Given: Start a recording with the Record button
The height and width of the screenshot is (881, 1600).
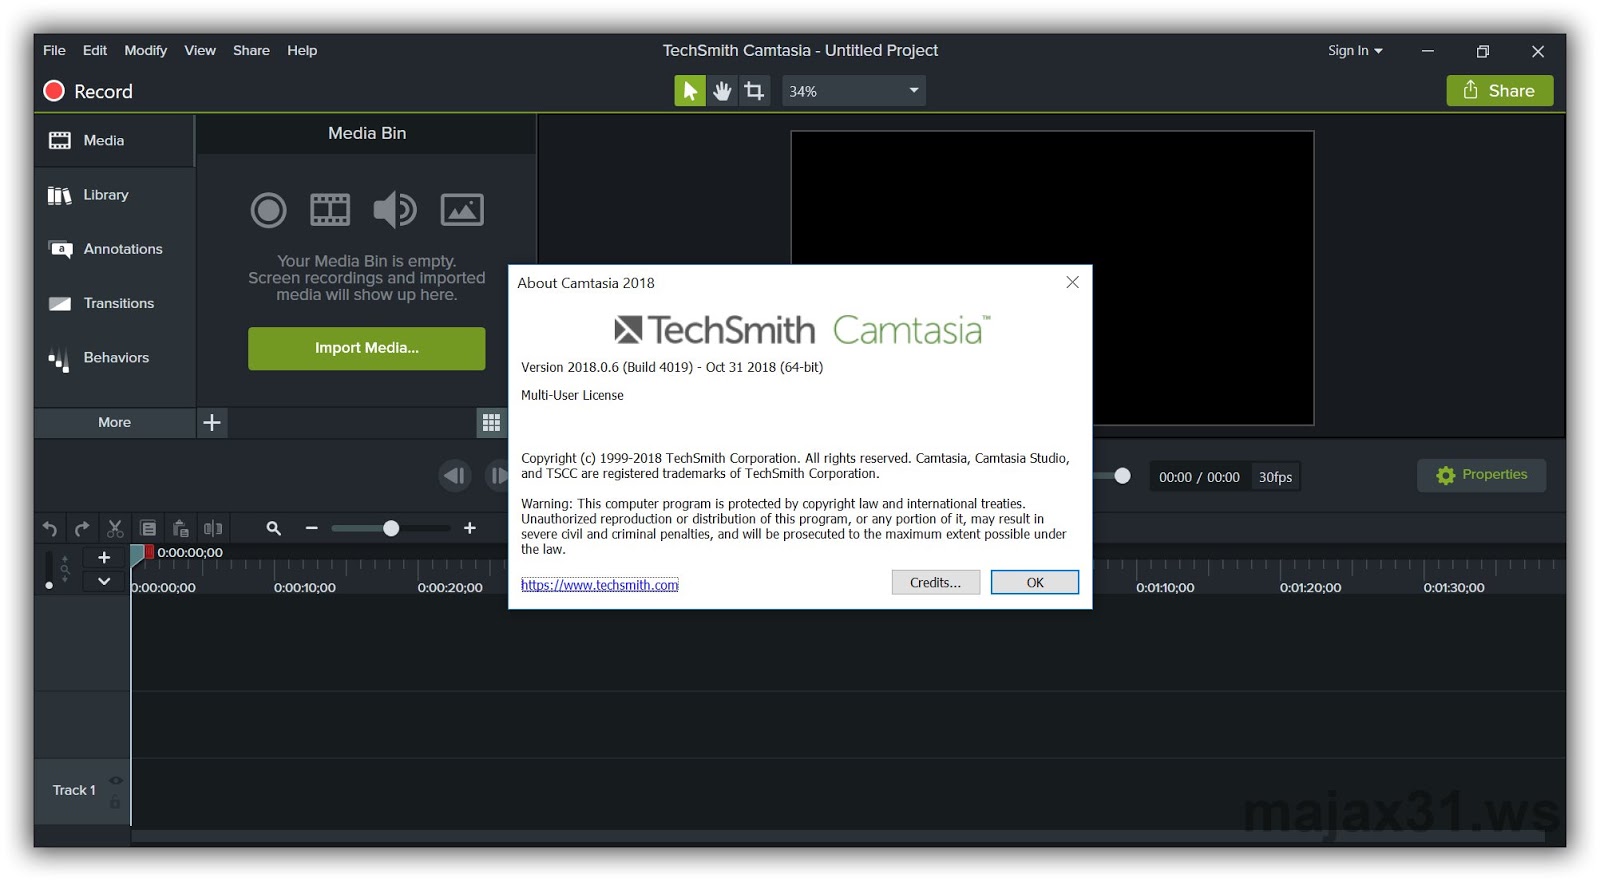Looking at the screenshot, I should pyautogui.click(x=88, y=91).
